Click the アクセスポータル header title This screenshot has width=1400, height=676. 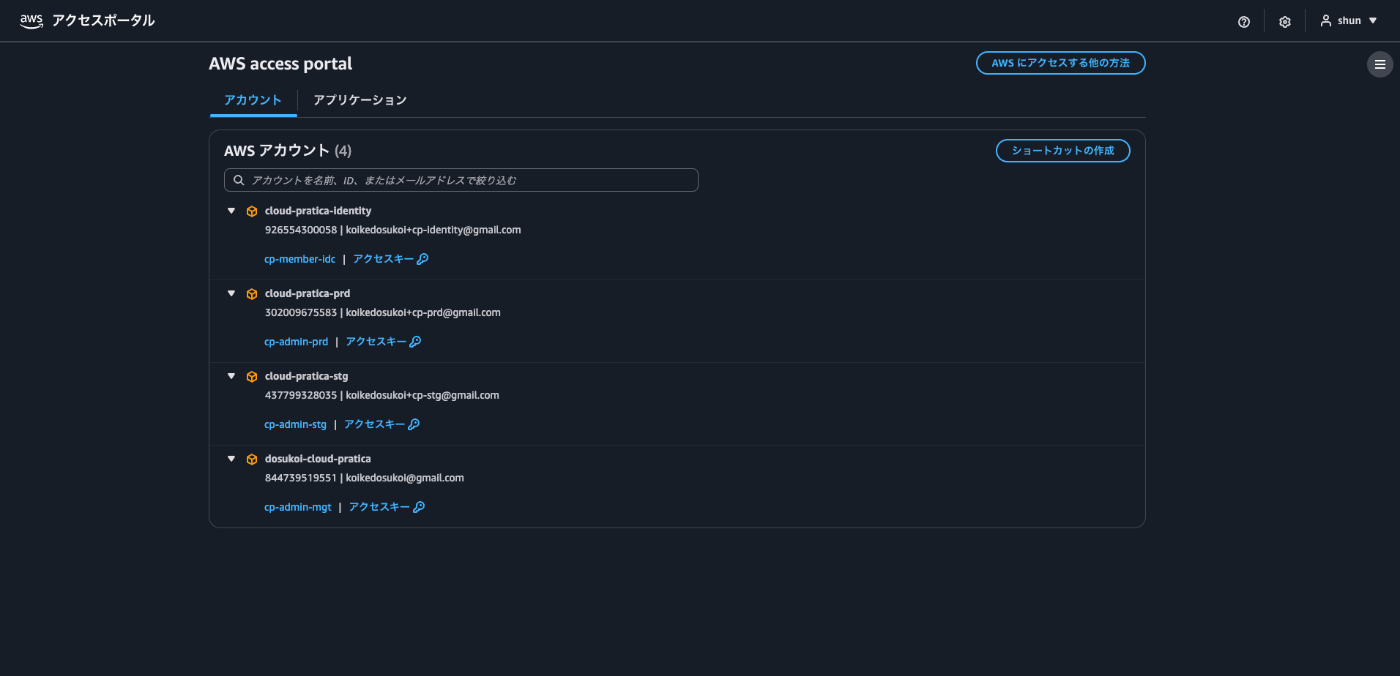click(x=103, y=21)
